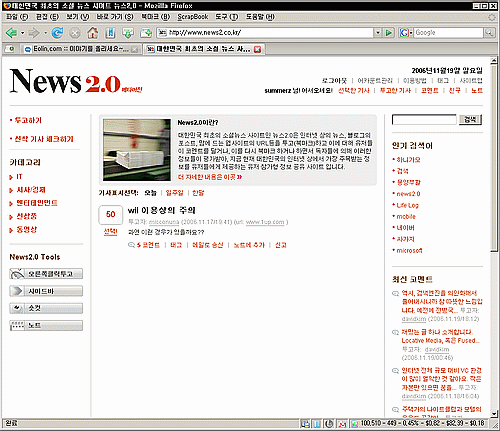Open the Bookmarks (B) menu

[x=156, y=17]
